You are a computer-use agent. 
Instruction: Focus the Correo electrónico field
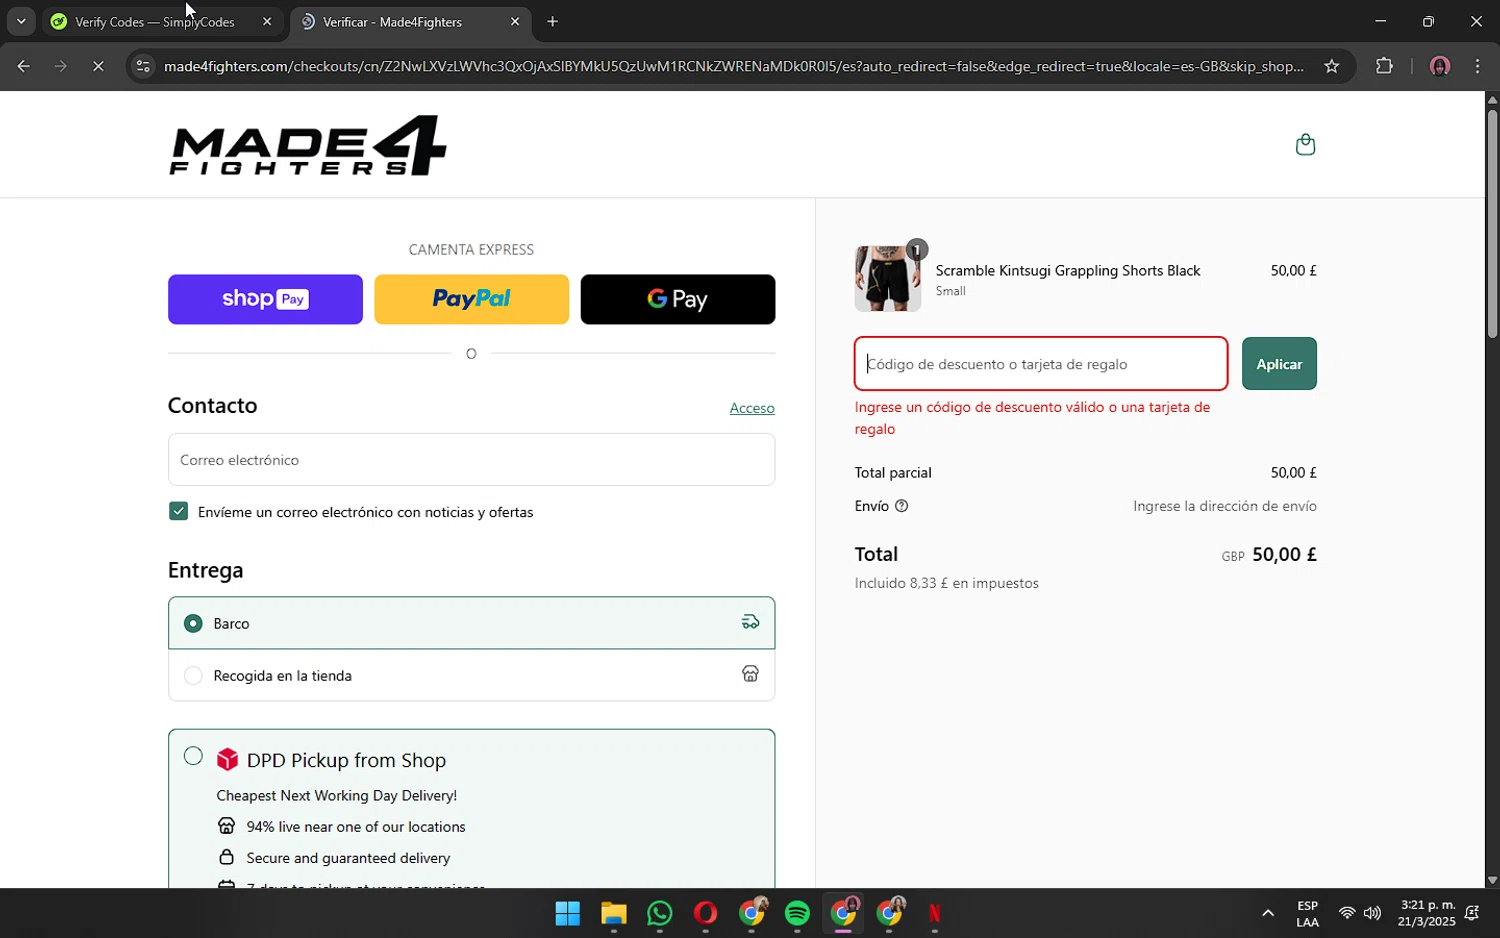click(471, 460)
